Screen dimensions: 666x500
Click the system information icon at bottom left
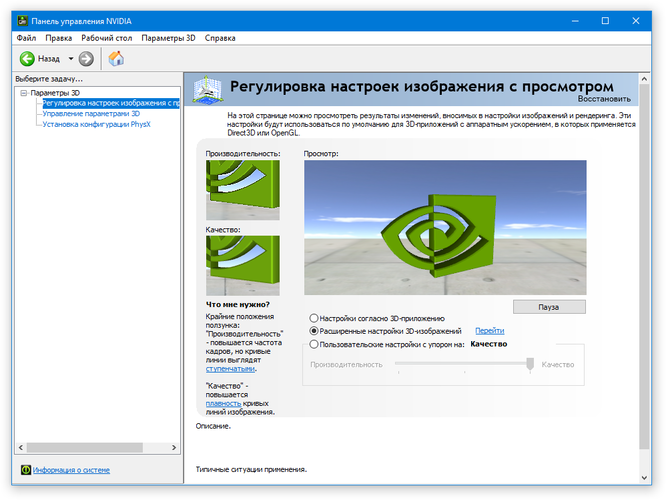(x=25, y=470)
